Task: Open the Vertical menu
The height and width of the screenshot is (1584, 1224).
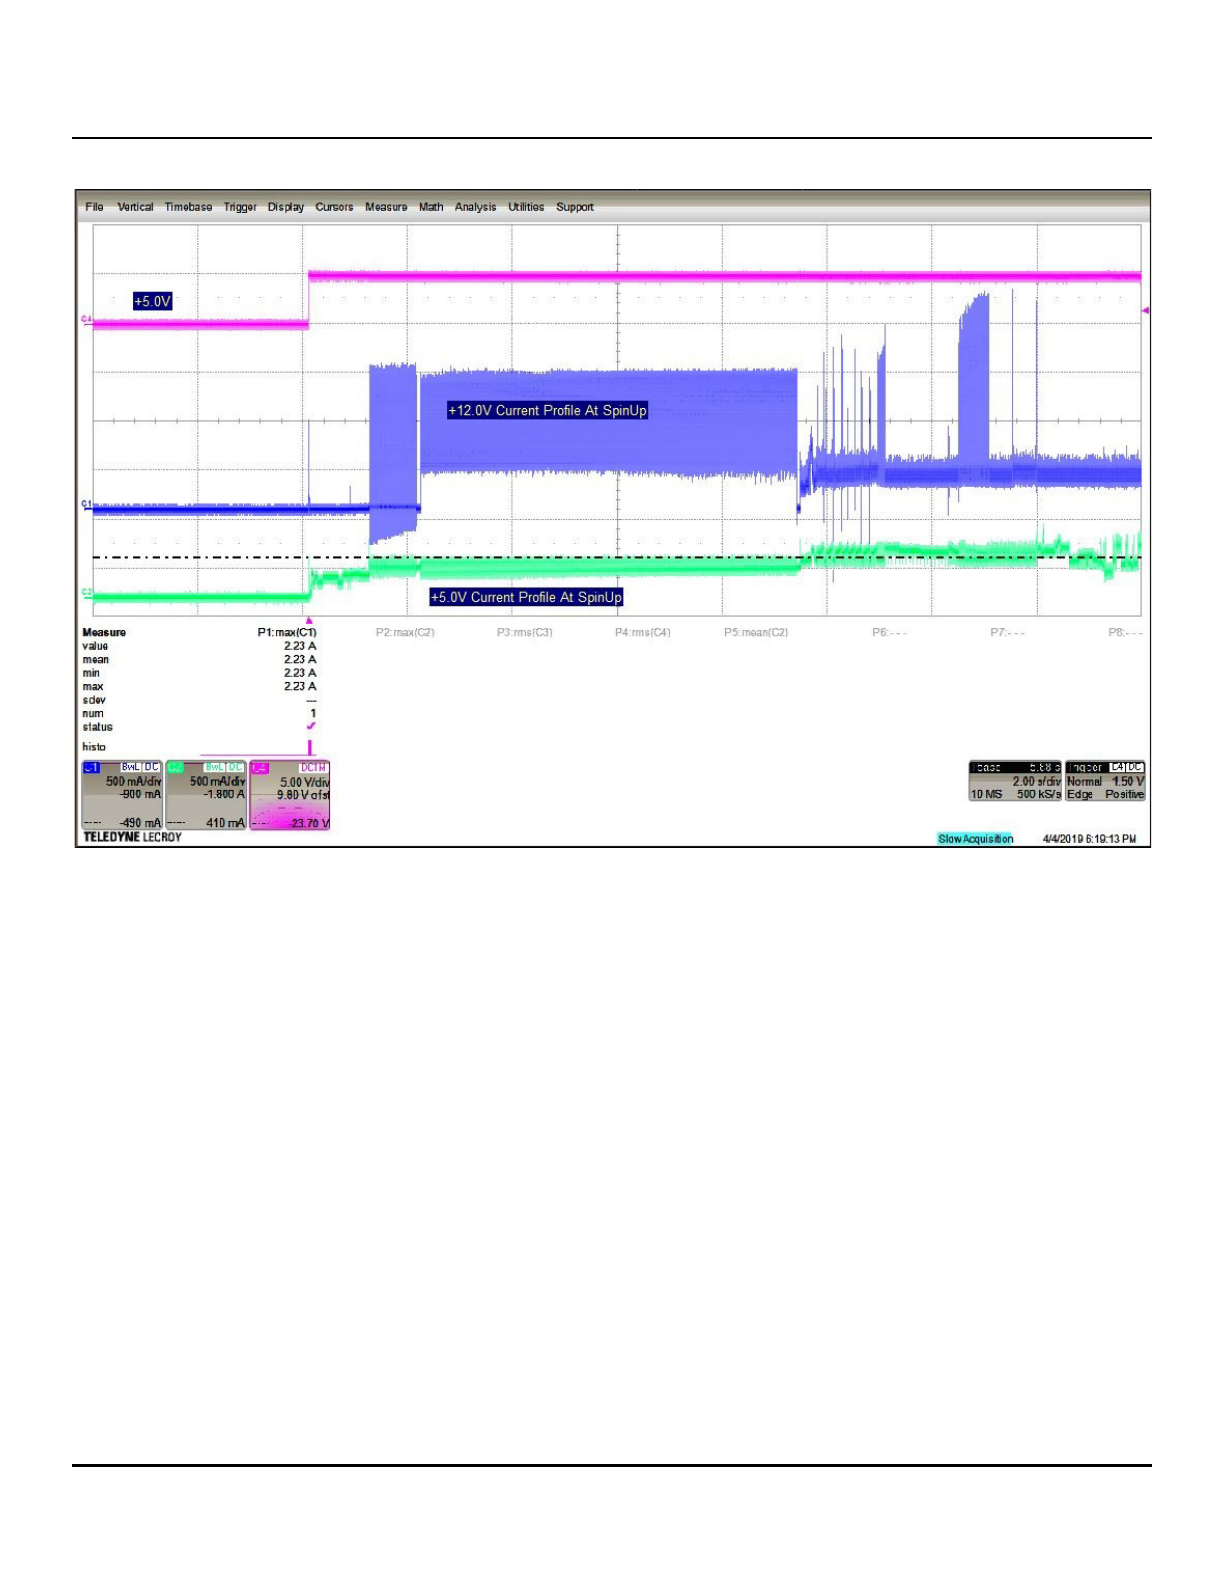Action: (x=135, y=207)
